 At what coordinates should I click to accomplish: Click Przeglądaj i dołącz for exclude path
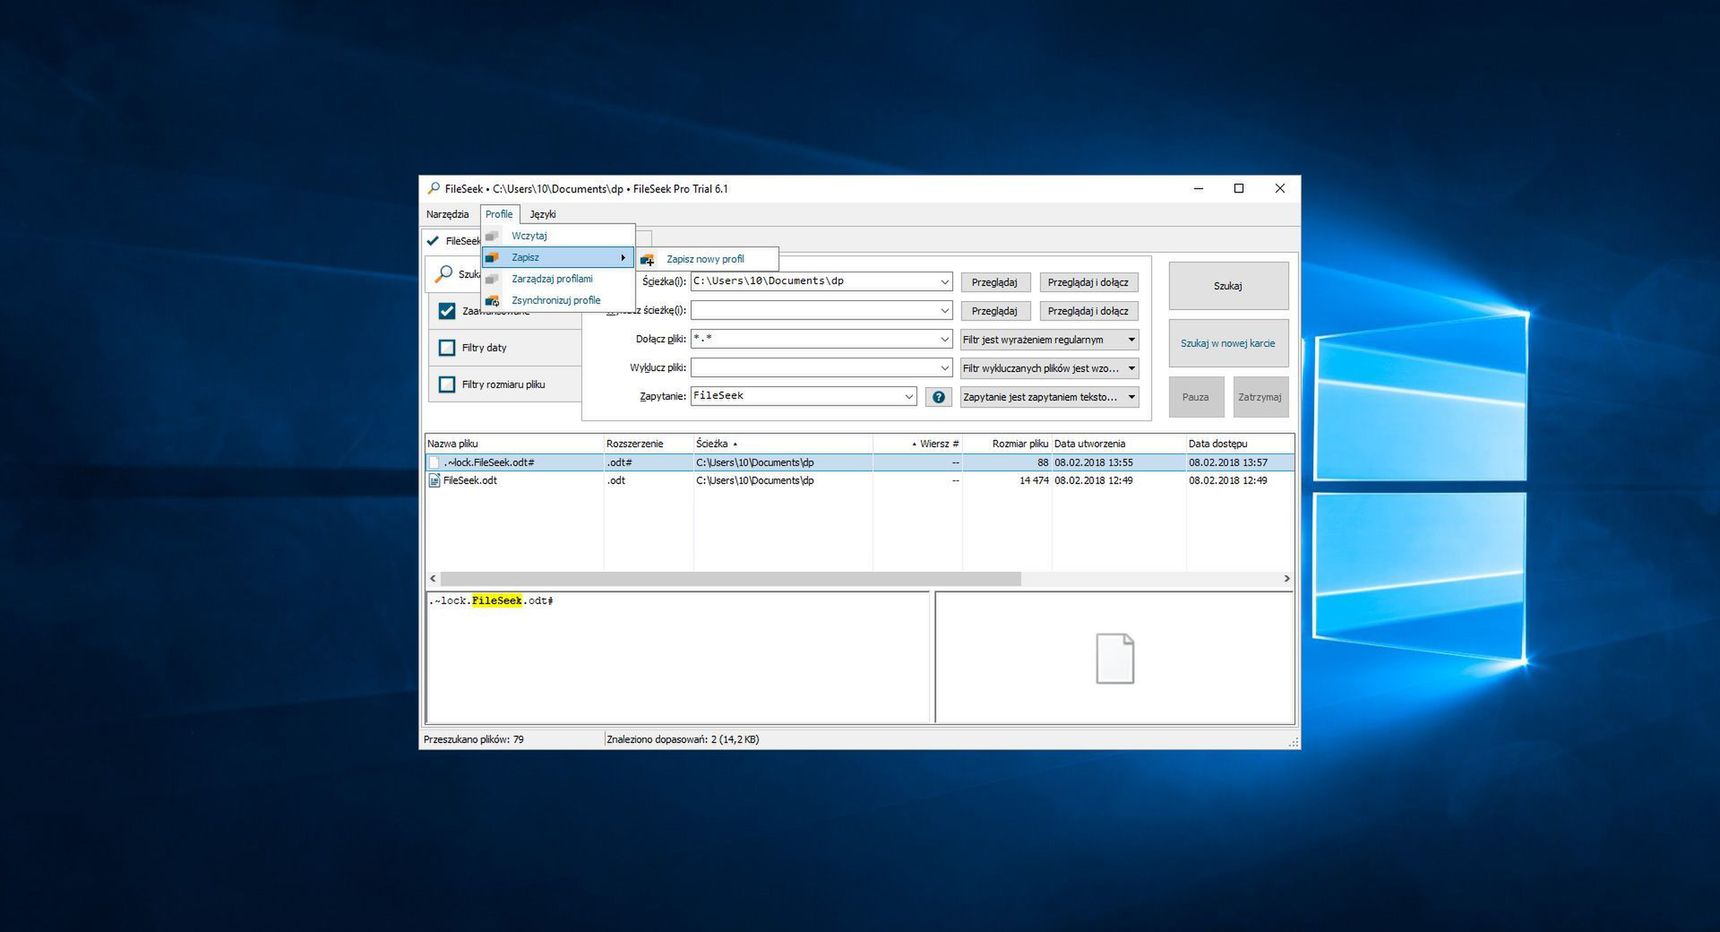pos(1088,311)
